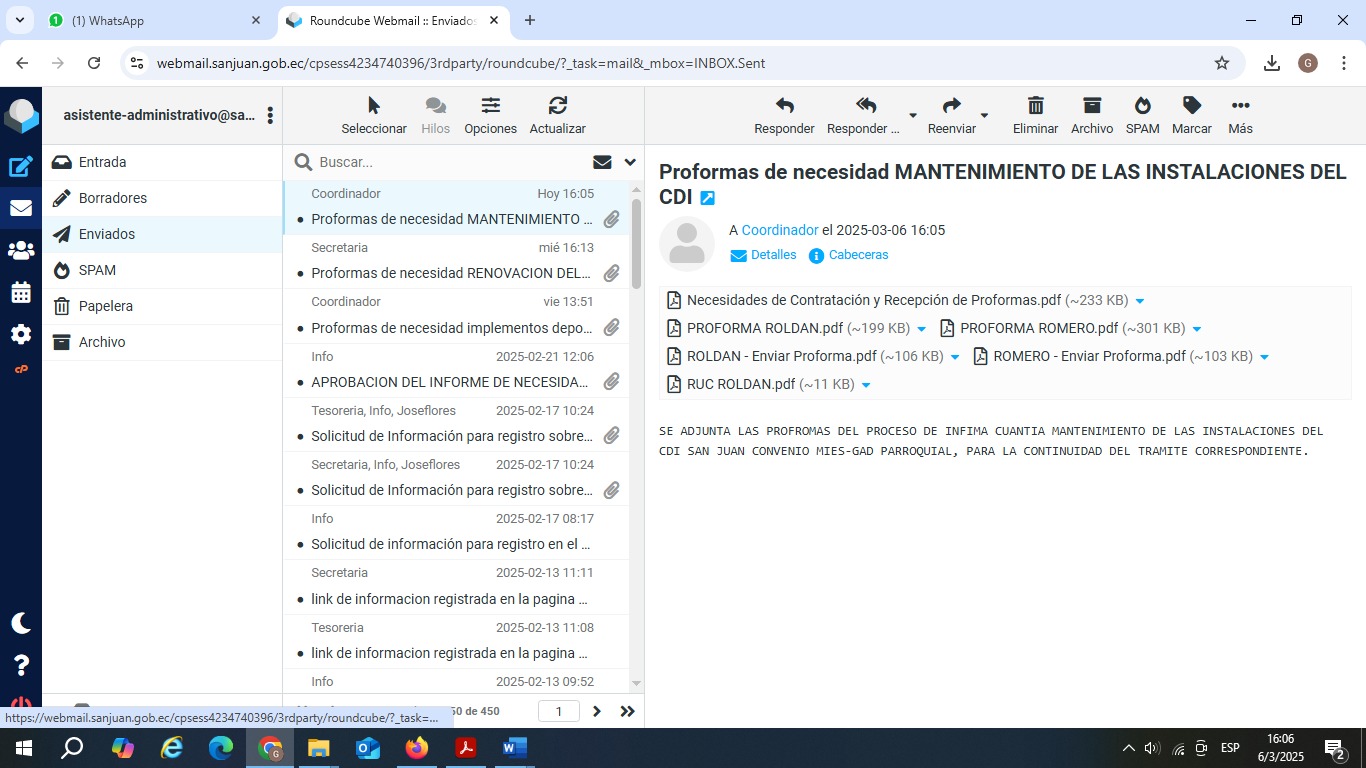
Task: Click the Responder reply icon
Action: [x=784, y=106]
